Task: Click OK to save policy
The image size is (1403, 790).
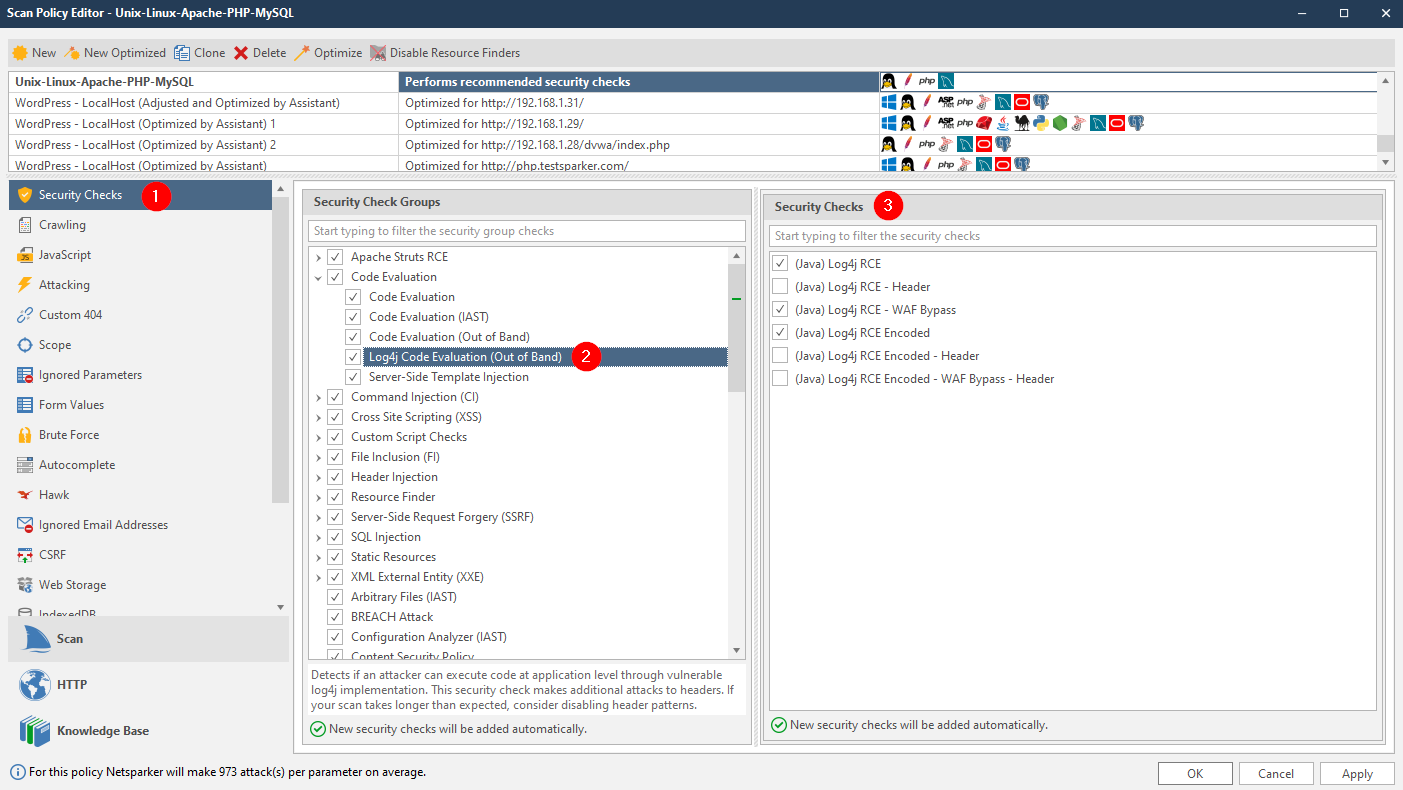Action: point(1195,773)
